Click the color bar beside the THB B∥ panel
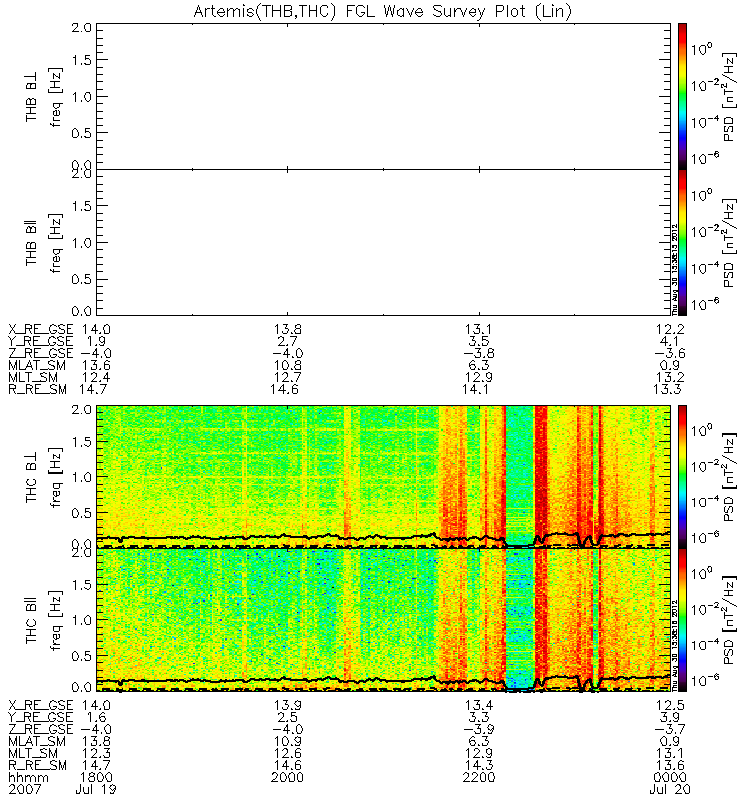This screenshot has height=800, width=750. [x=682, y=242]
